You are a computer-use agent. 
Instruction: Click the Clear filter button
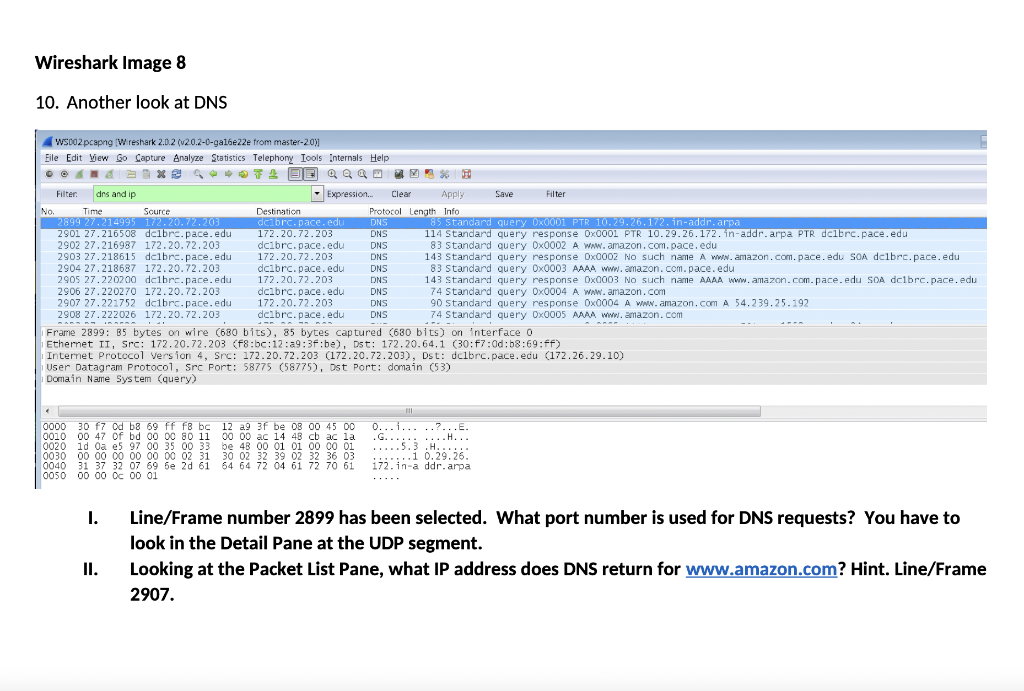coord(401,194)
